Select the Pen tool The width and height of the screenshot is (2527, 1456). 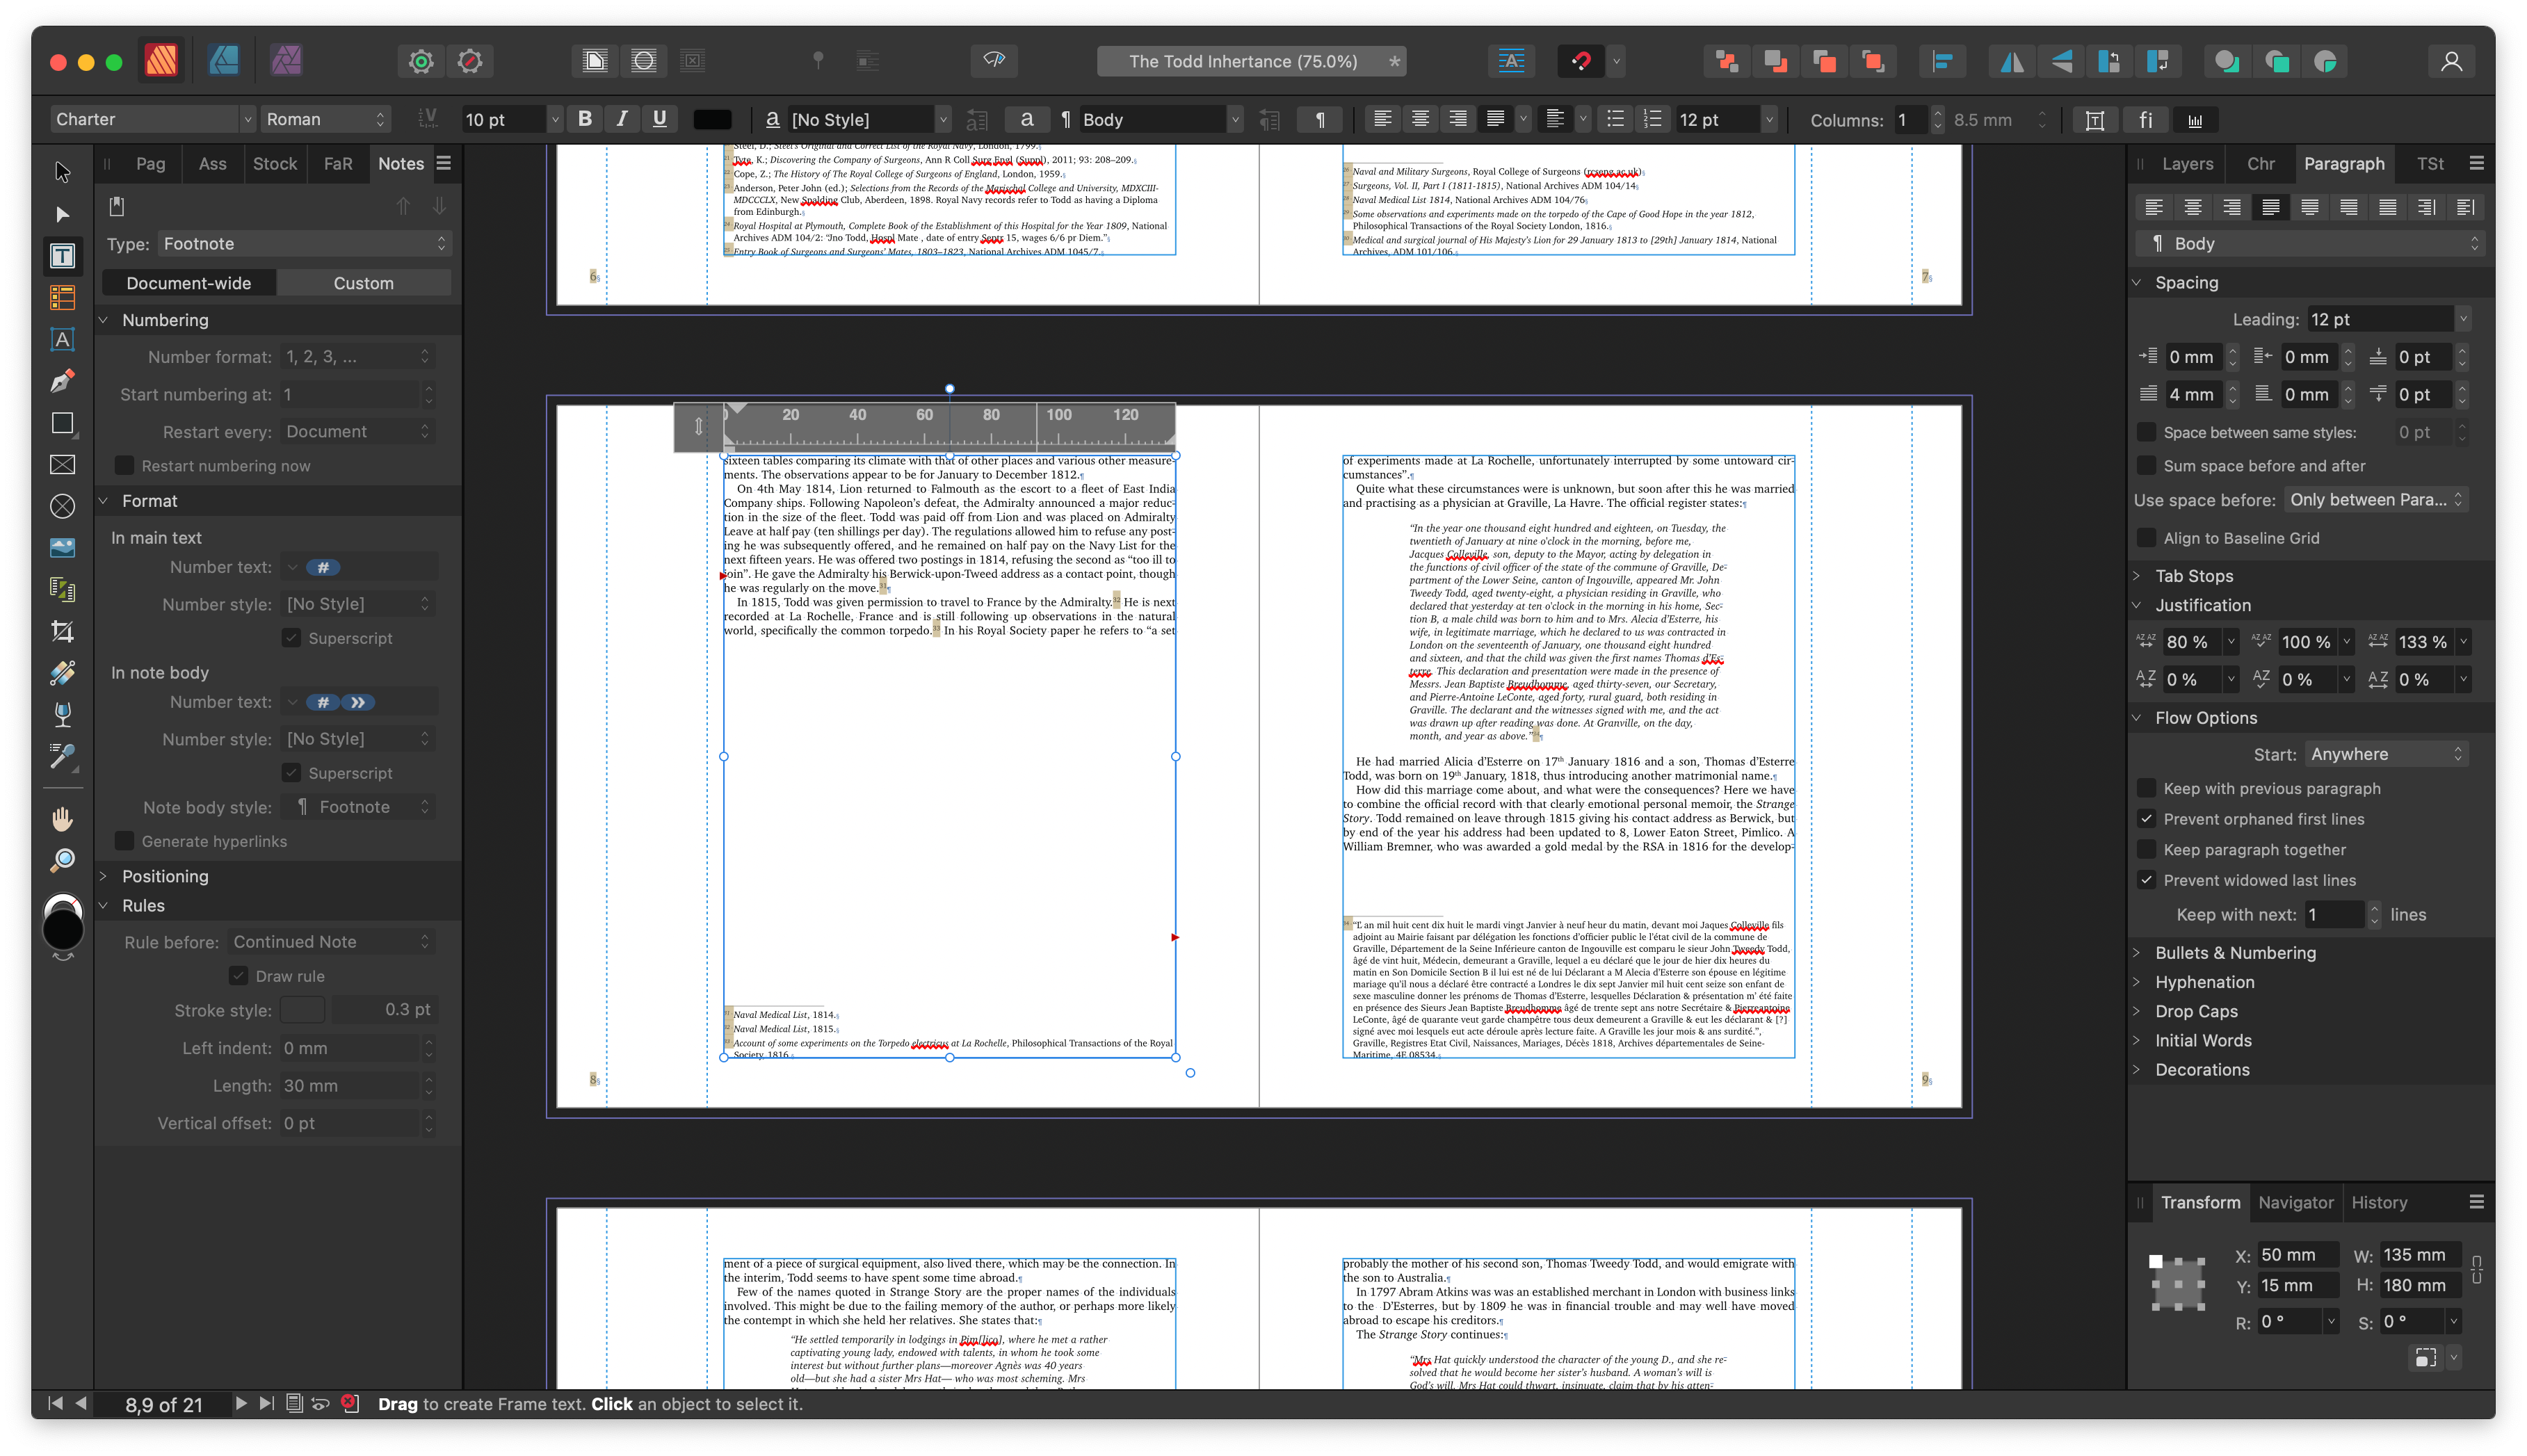click(62, 381)
